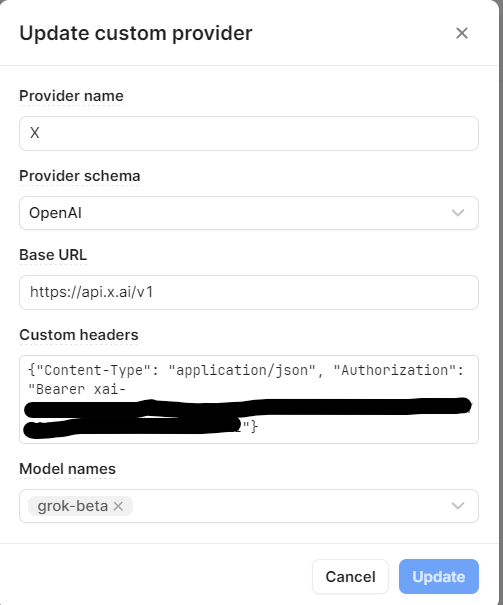Click the Provider schema label

click(80, 176)
